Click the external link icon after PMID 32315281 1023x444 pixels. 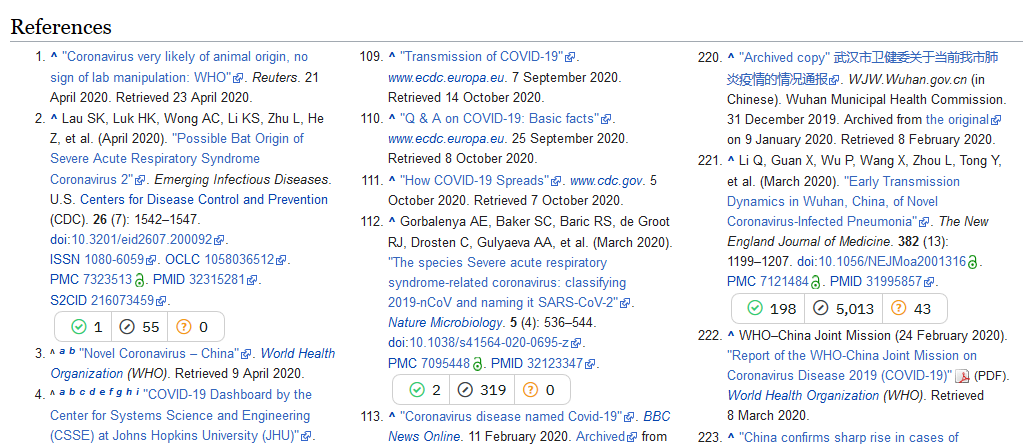pos(252,281)
